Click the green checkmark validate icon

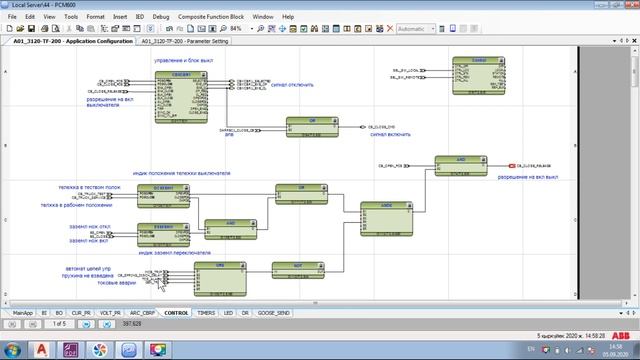pyautogui.click(x=304, y=29)
